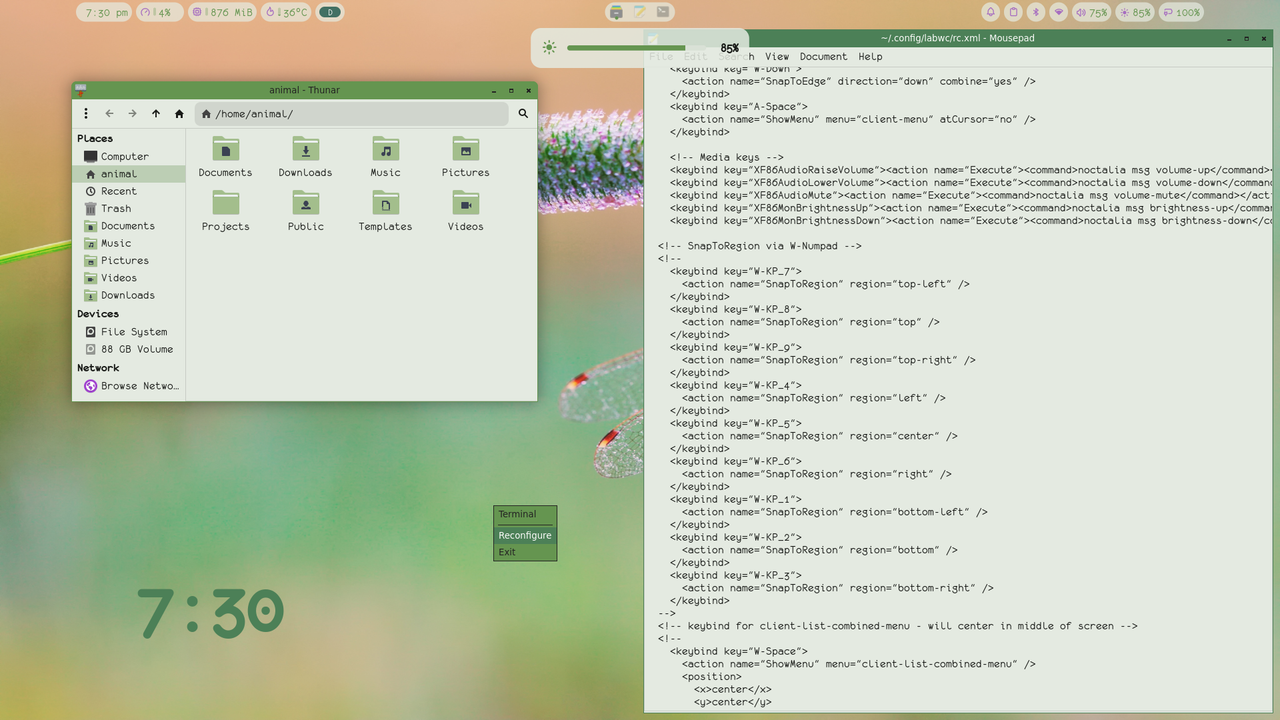The image size is (1280, 720).
Task: Choose Terminal from the desktop context menu
Action: 525,514
